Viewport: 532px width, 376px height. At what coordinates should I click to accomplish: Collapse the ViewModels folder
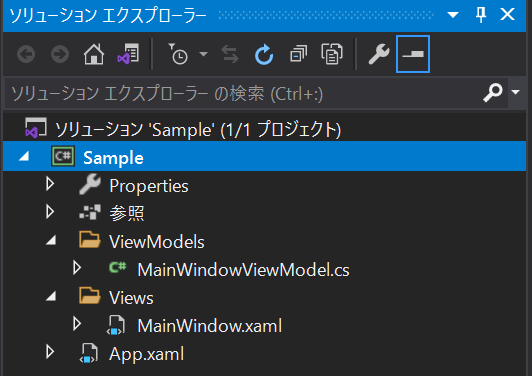pos(51,241)
